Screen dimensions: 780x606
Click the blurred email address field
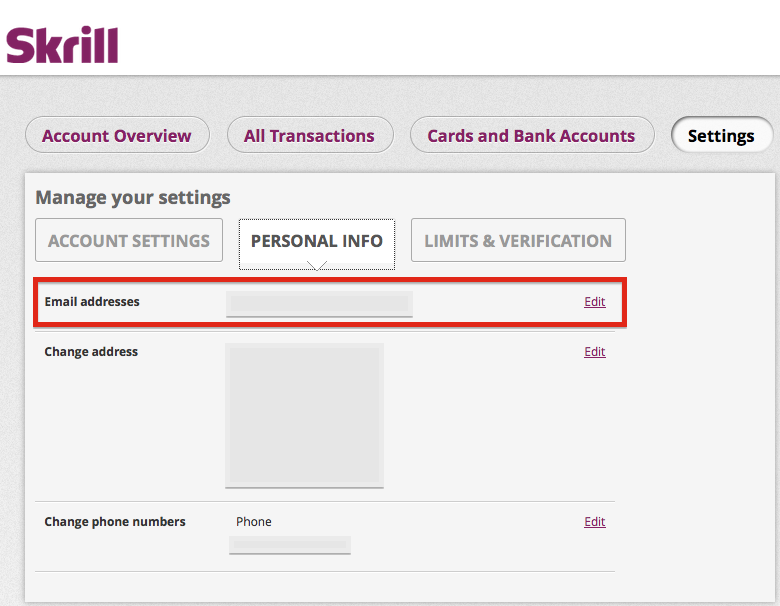tap(319, 303)
